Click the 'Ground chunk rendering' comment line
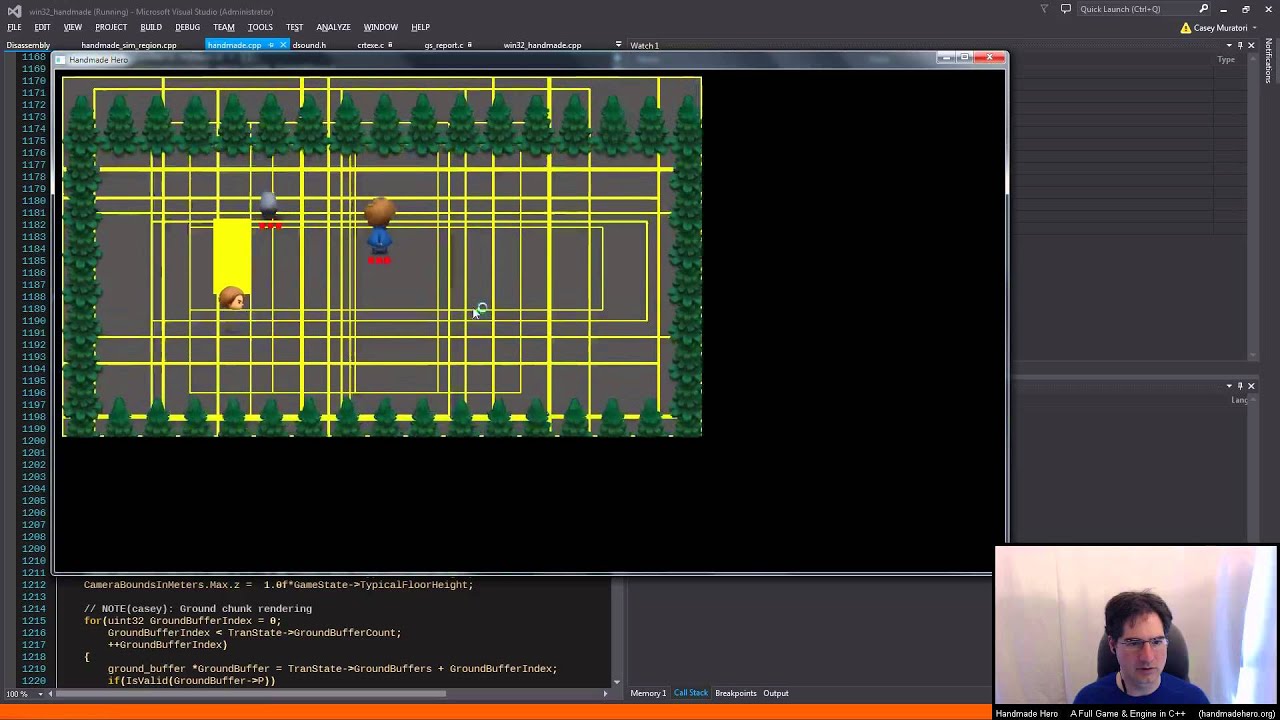The width and height of the screenshot is (1280, 720). point(198,609)
